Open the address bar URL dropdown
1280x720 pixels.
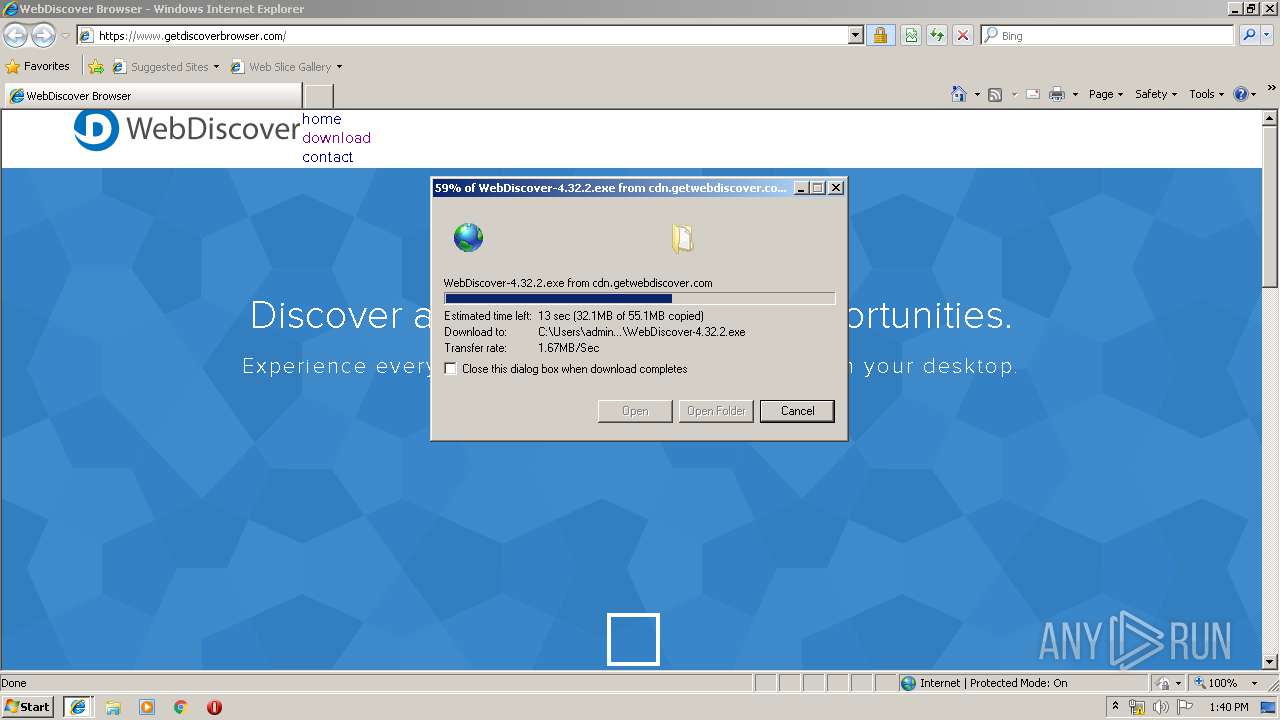855,35
